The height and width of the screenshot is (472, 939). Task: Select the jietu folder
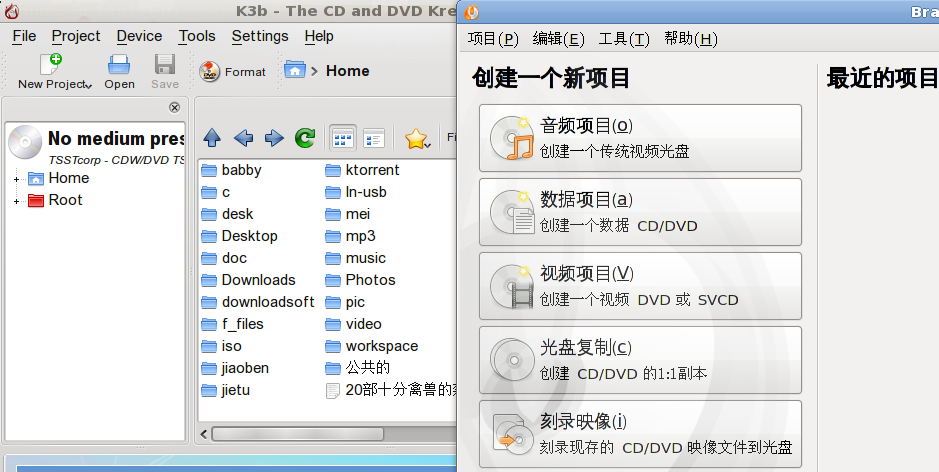225,390
